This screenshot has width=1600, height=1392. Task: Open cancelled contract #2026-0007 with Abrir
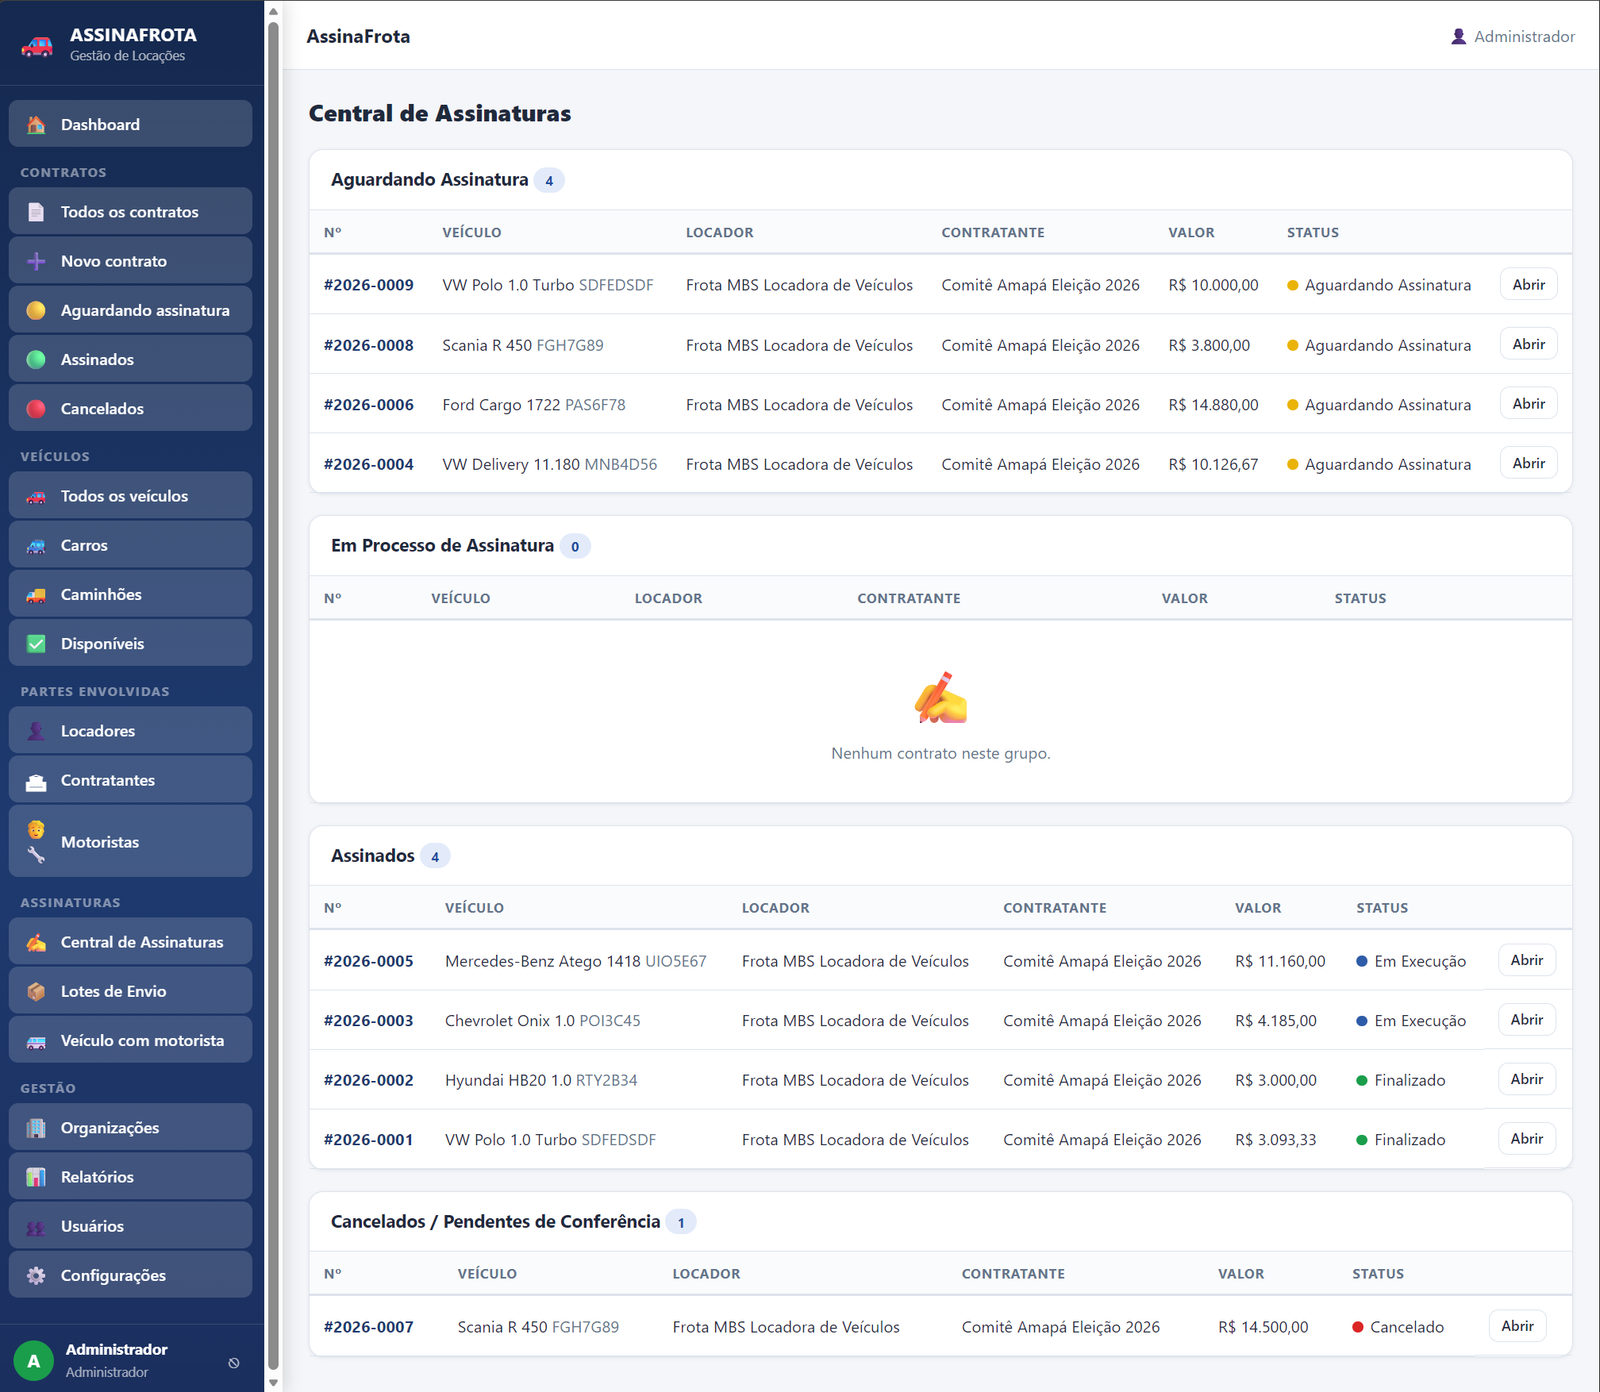(1518, 1326)
